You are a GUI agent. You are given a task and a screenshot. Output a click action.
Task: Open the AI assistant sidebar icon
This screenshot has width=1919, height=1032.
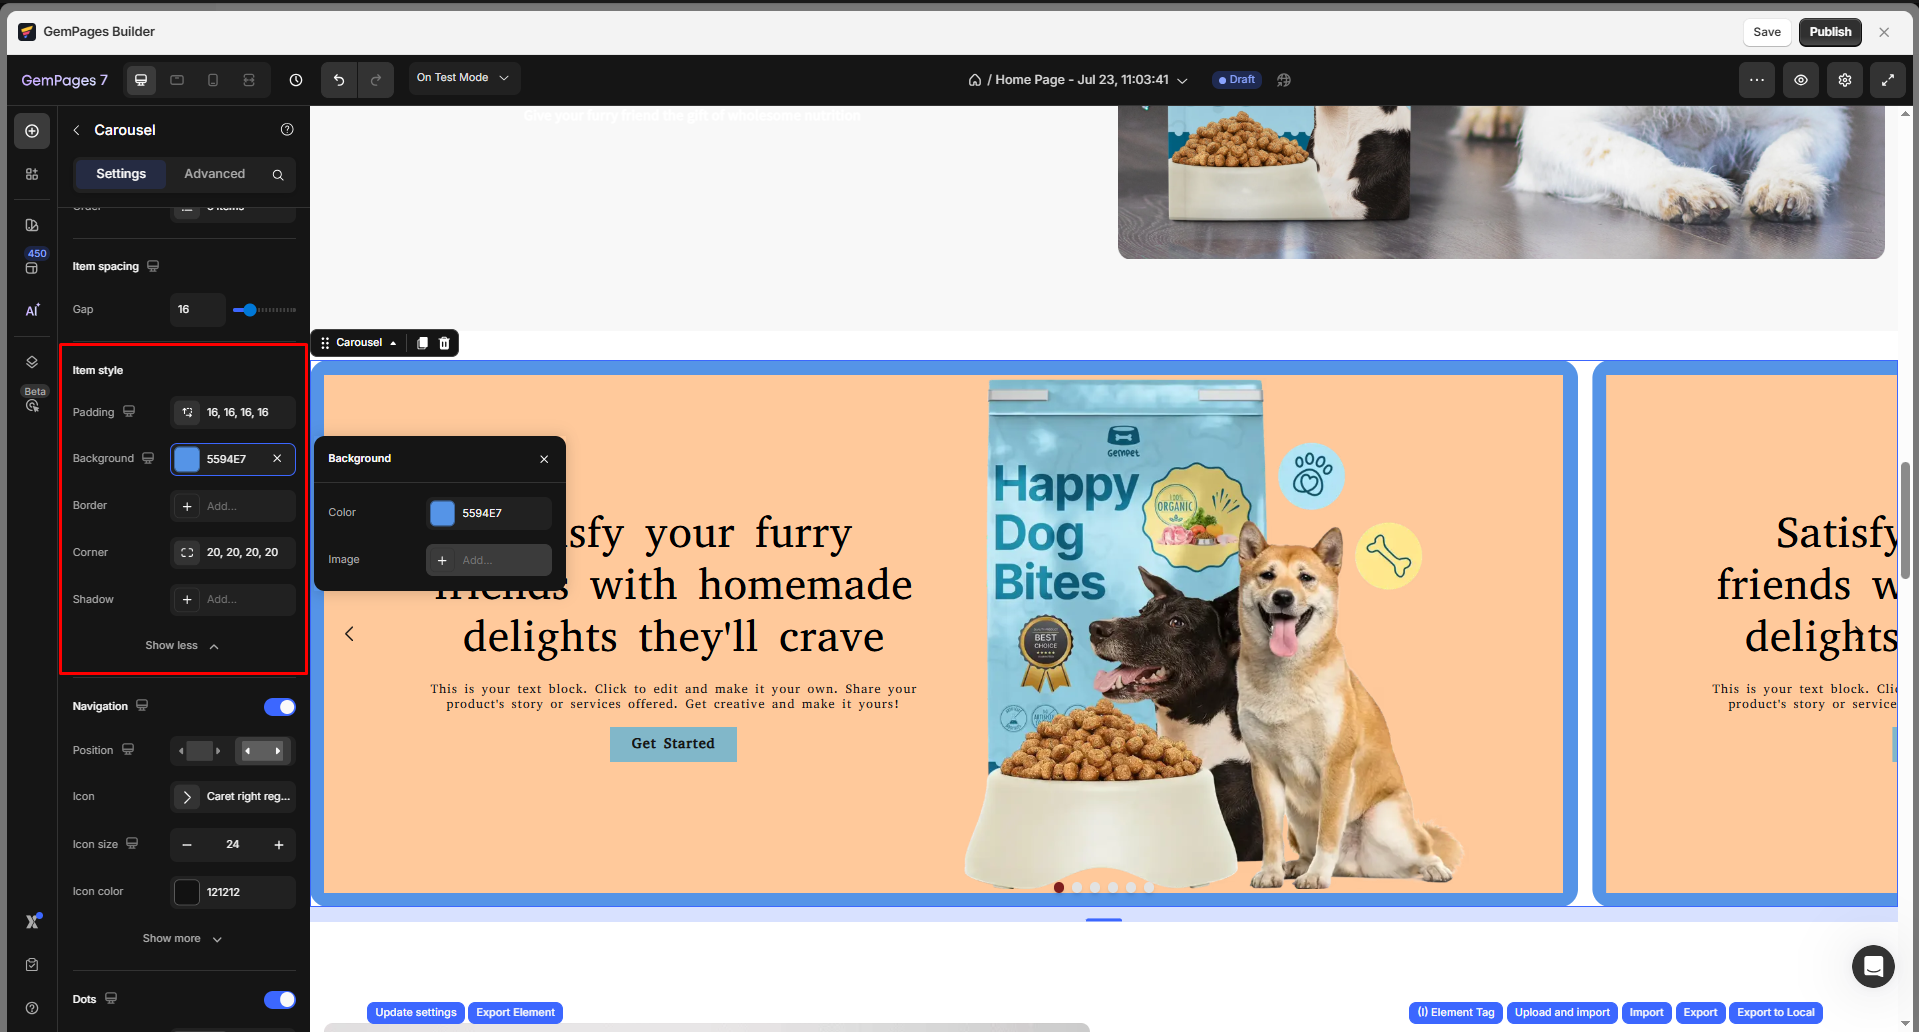pos(32,310)
